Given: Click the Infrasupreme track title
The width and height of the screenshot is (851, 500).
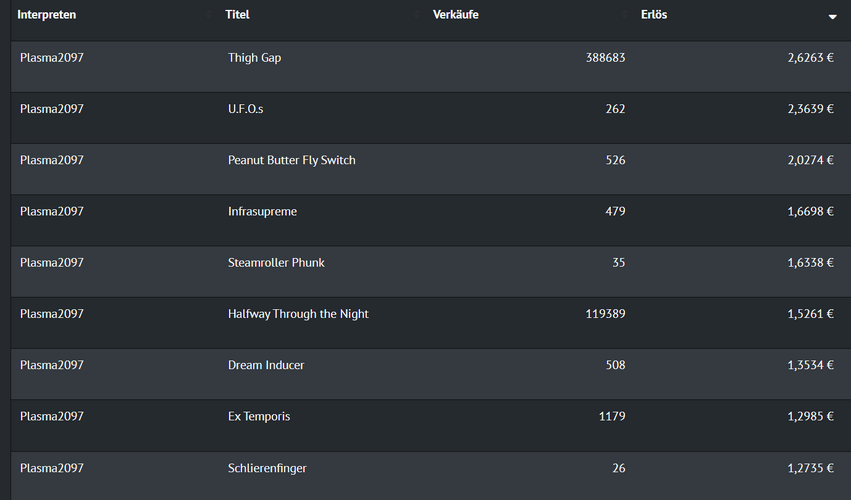Looking at the screenshot, I should 262,212.
